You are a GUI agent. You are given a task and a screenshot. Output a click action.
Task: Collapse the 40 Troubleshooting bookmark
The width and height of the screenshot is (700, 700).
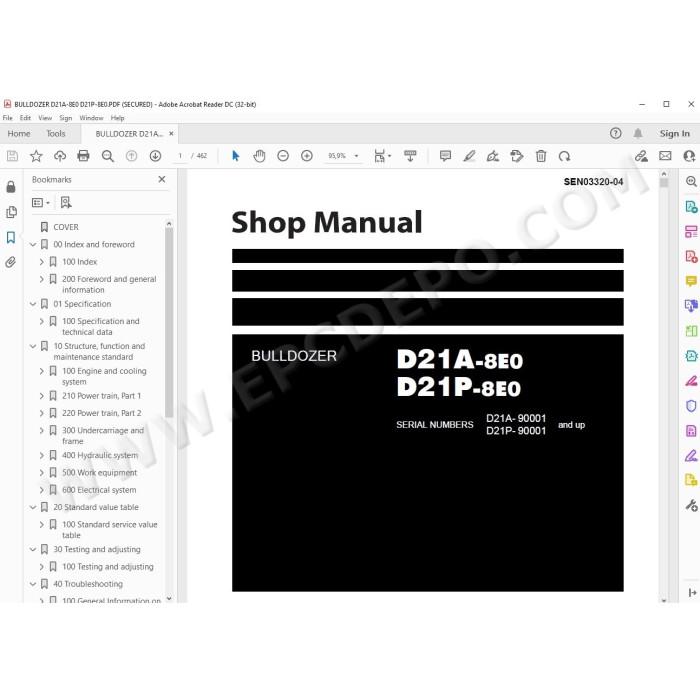click(33, 584)
